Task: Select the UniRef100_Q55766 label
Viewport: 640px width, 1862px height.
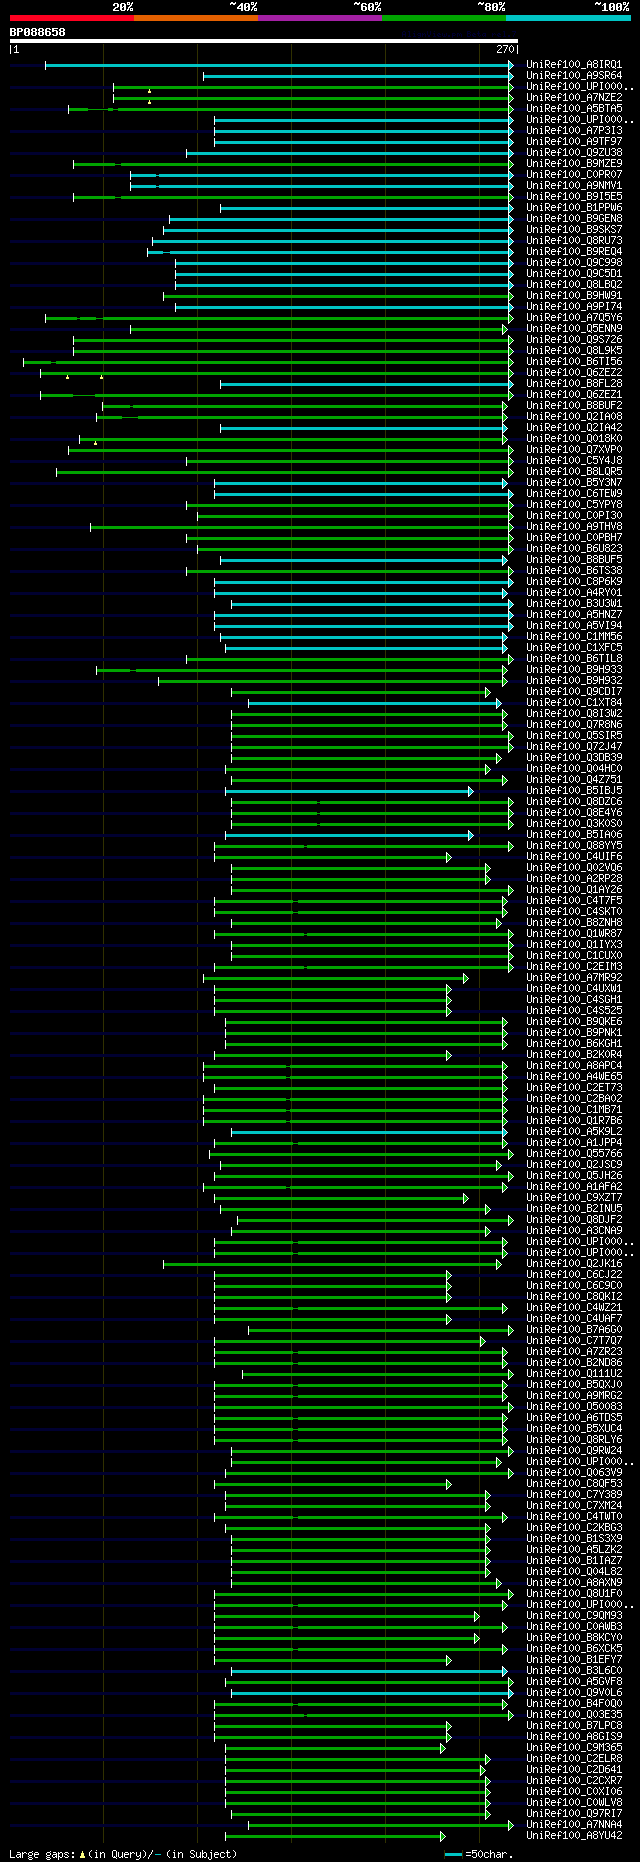Action: pyautogui.click(x=574, y=1154)
